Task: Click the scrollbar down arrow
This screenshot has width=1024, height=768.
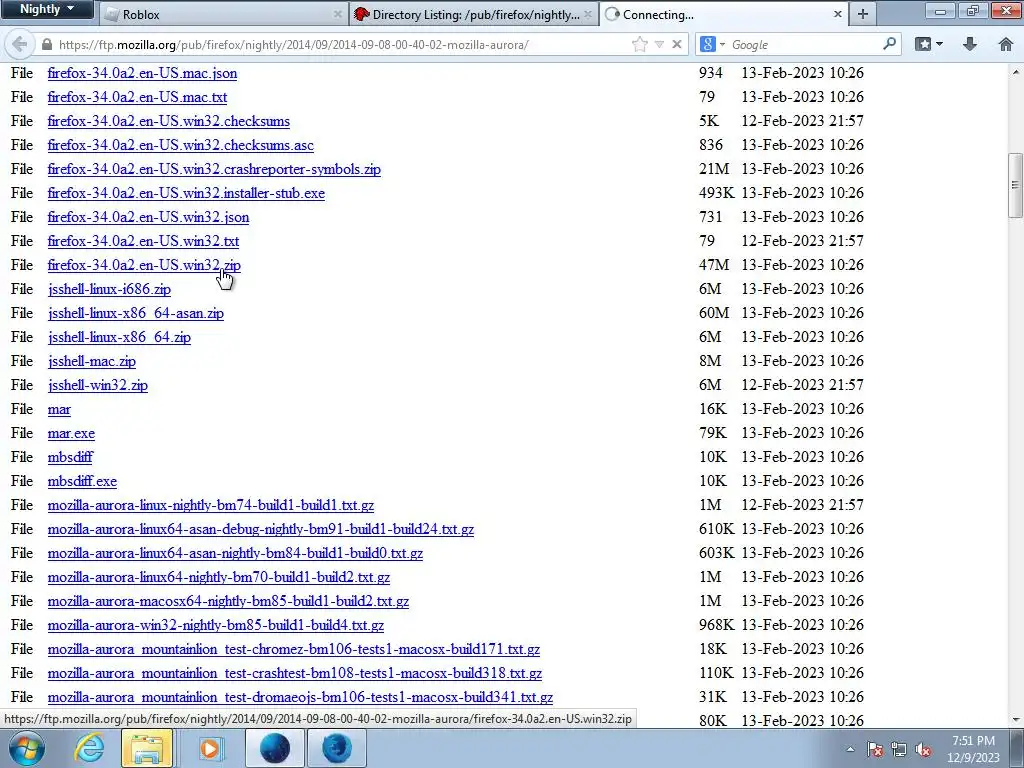Action: pyautogui.click(x=1015, y=720)
